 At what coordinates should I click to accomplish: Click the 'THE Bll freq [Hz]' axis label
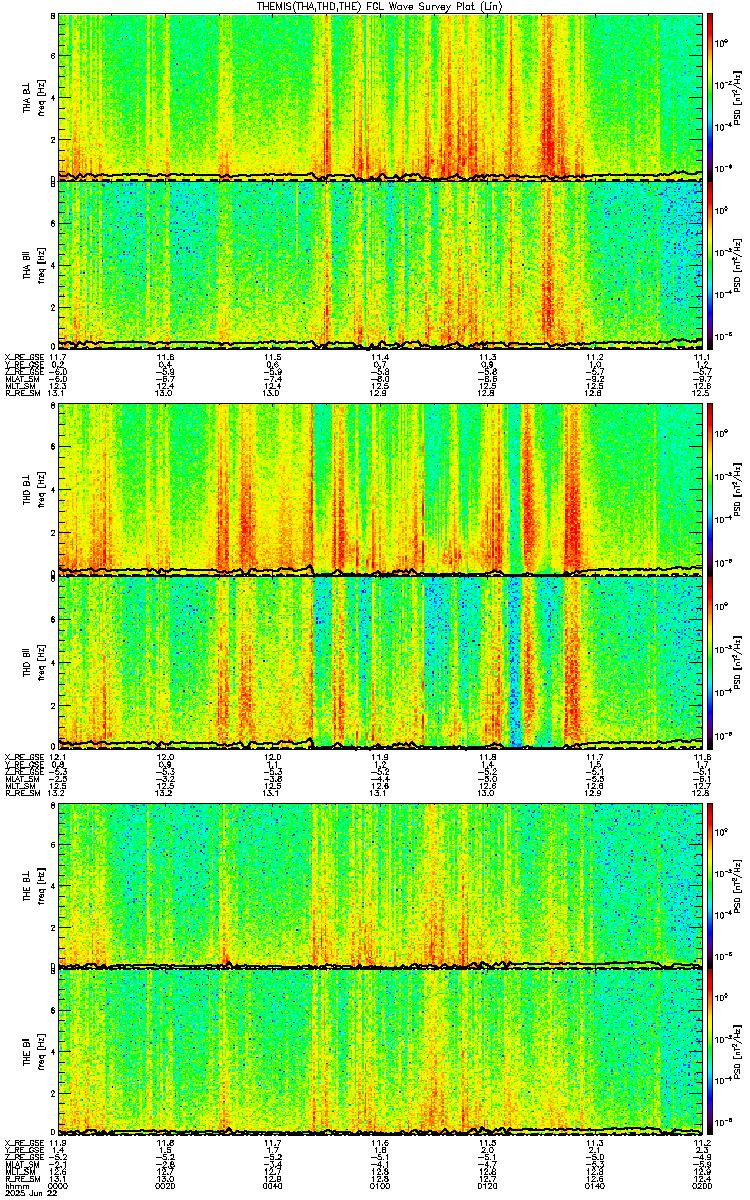[34, 1052]
